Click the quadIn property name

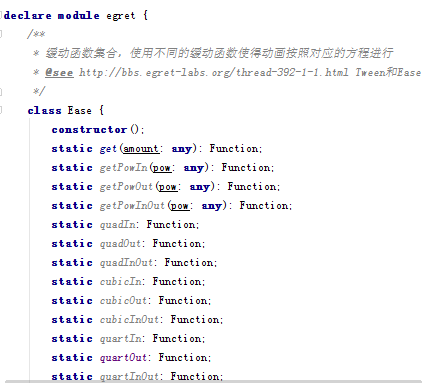click(118, 225)
